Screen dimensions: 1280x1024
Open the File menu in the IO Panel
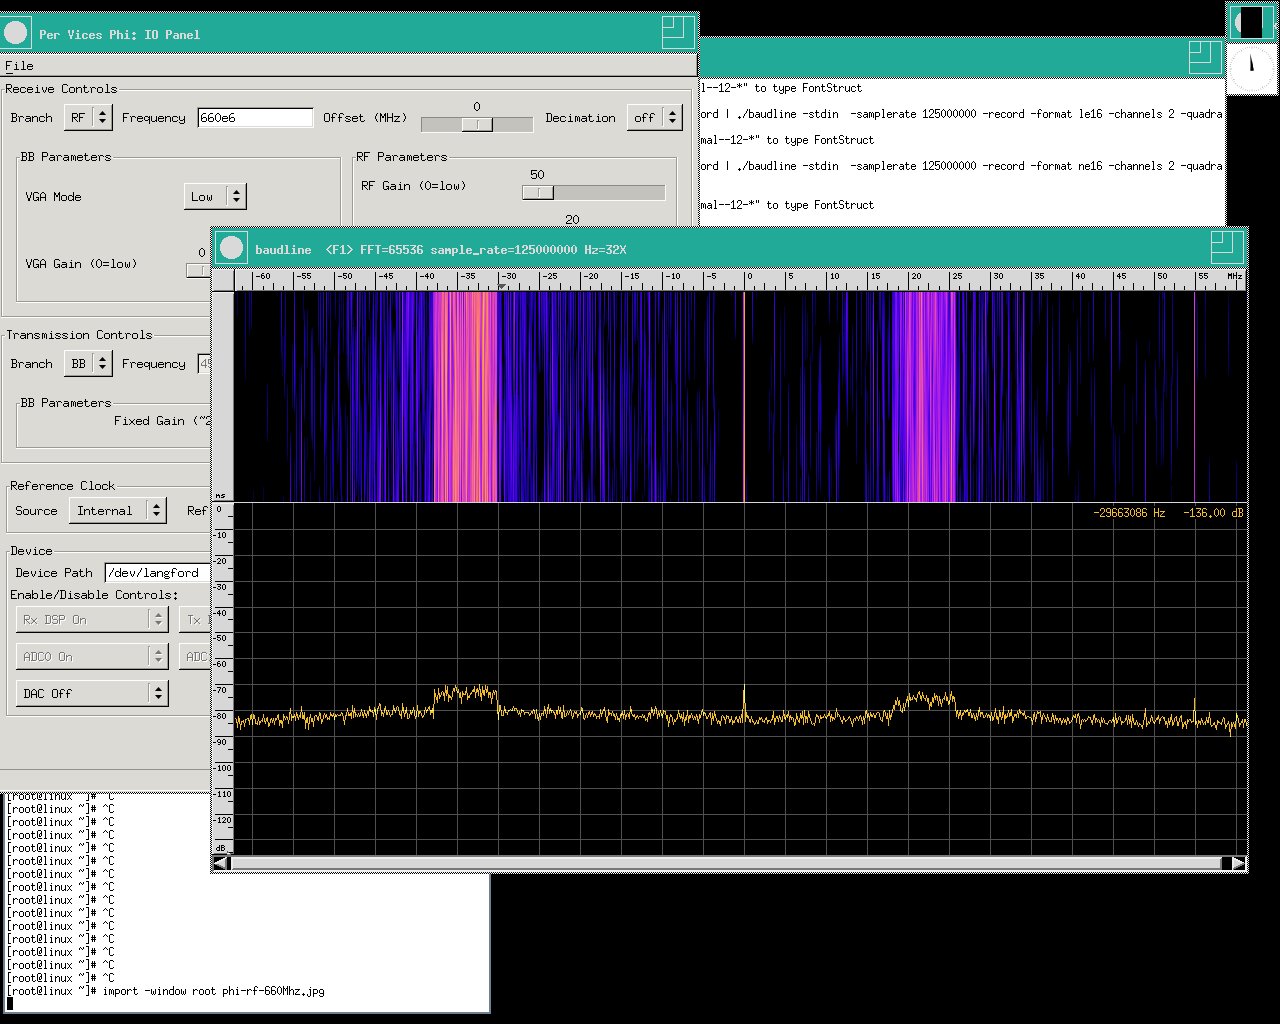[x=17, y=65]
